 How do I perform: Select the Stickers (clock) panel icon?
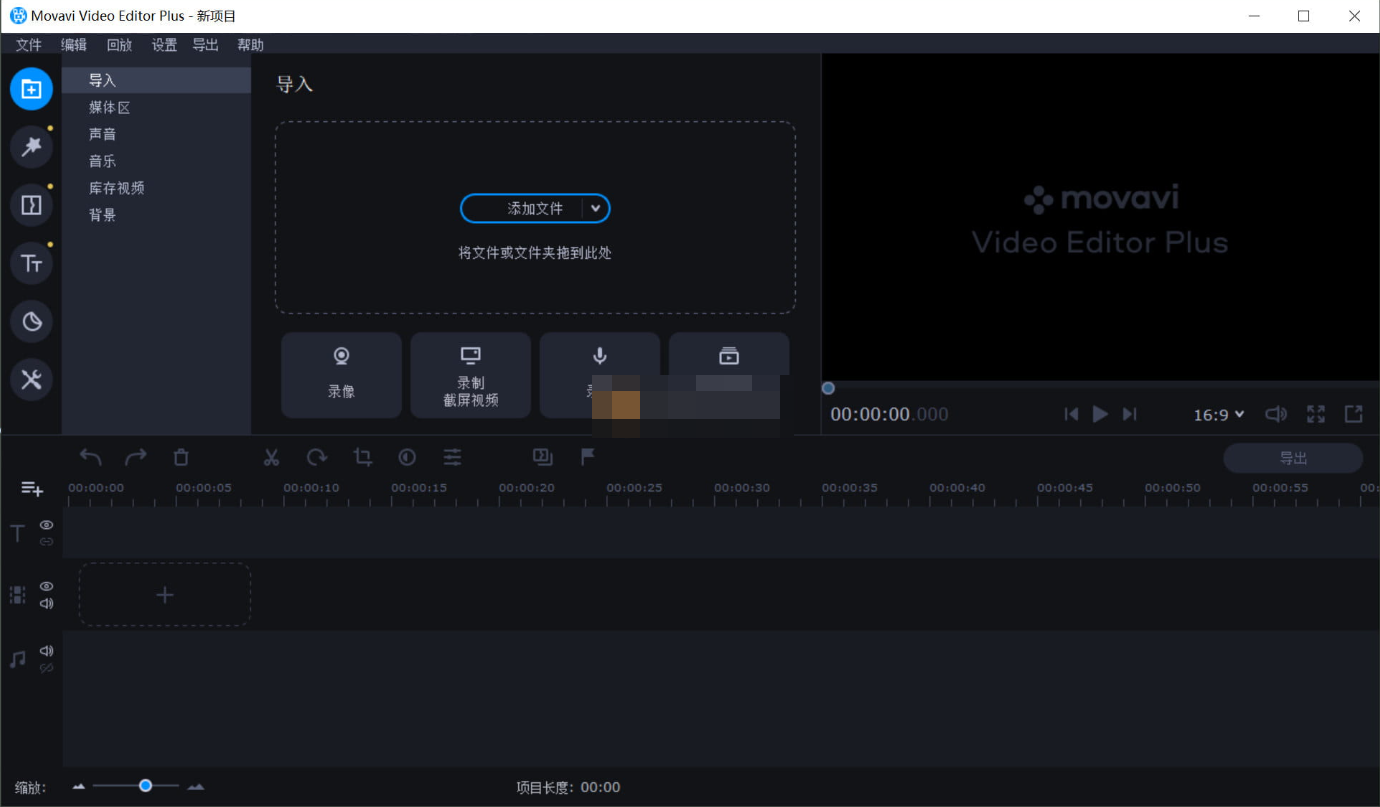click(x=31, y=321)
